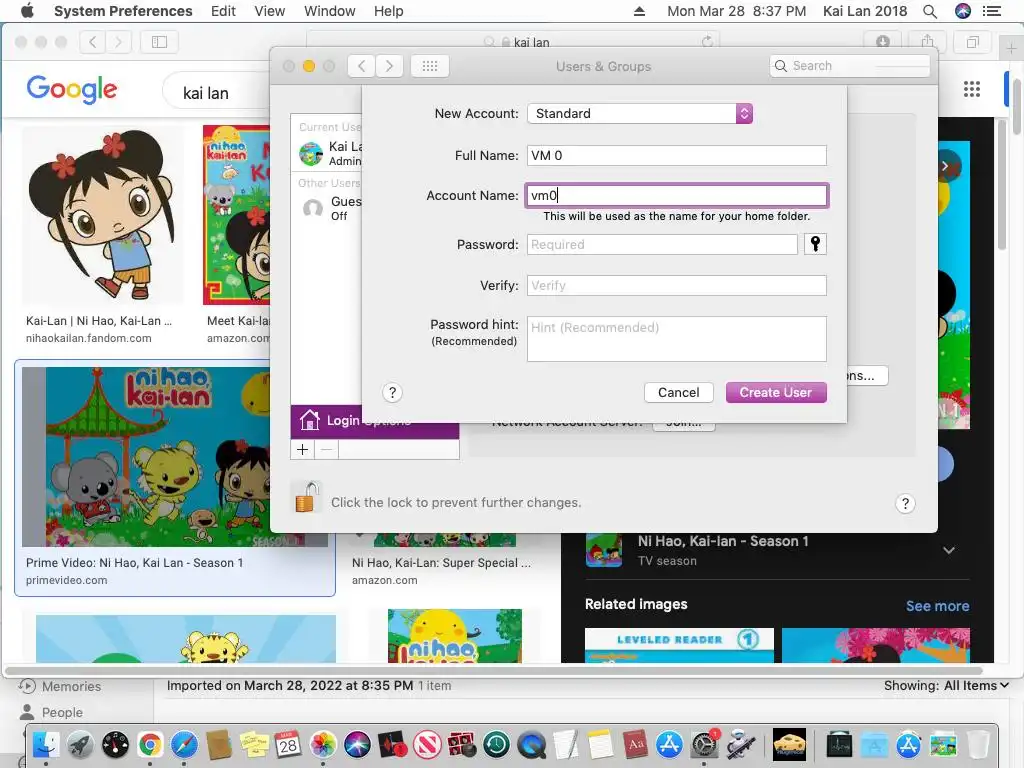Viewport: 1024px width, 768px height.
Task: Open help in the new account sheet
Action: pos(392,392)
